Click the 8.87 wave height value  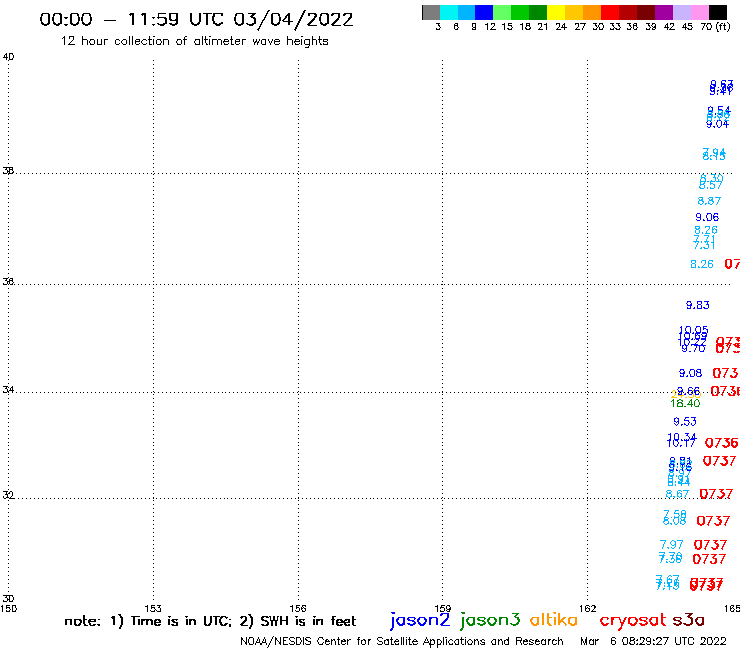tap(709, 201)
